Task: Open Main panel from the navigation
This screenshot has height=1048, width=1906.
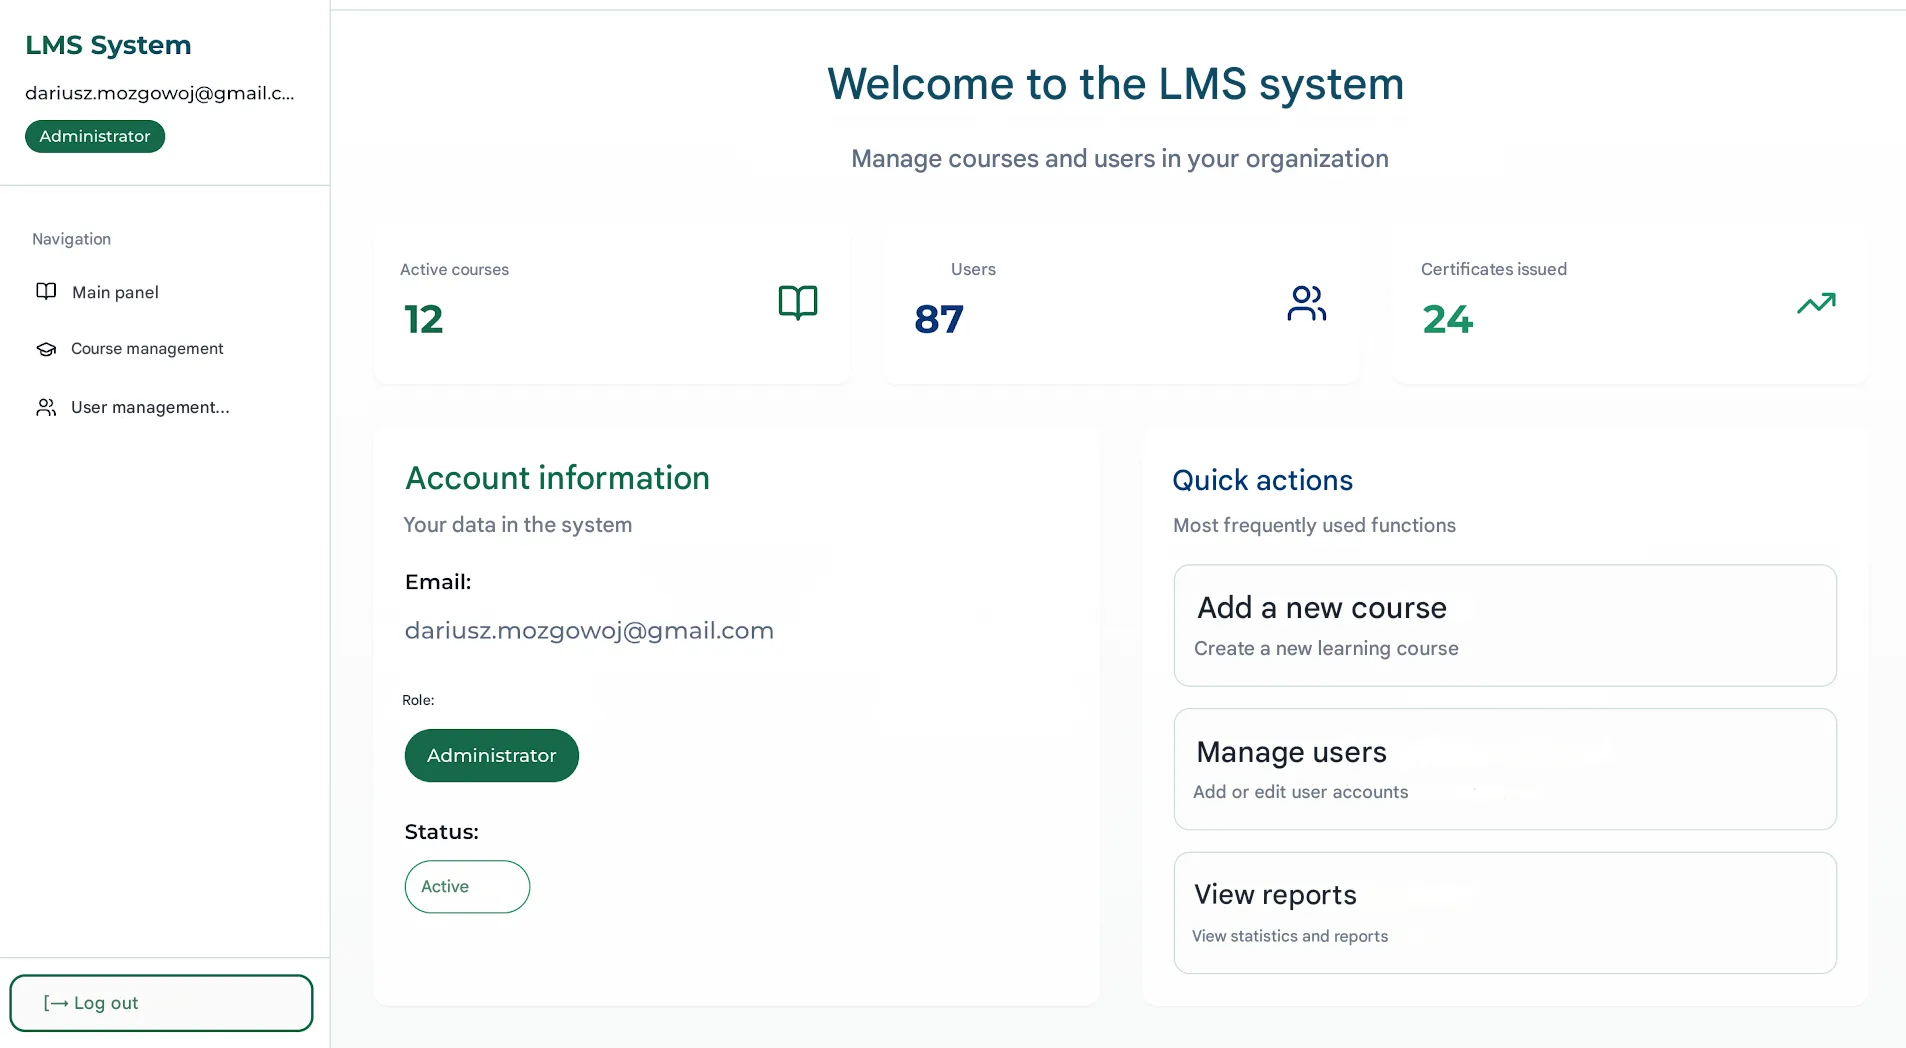Action: point(114,292)
